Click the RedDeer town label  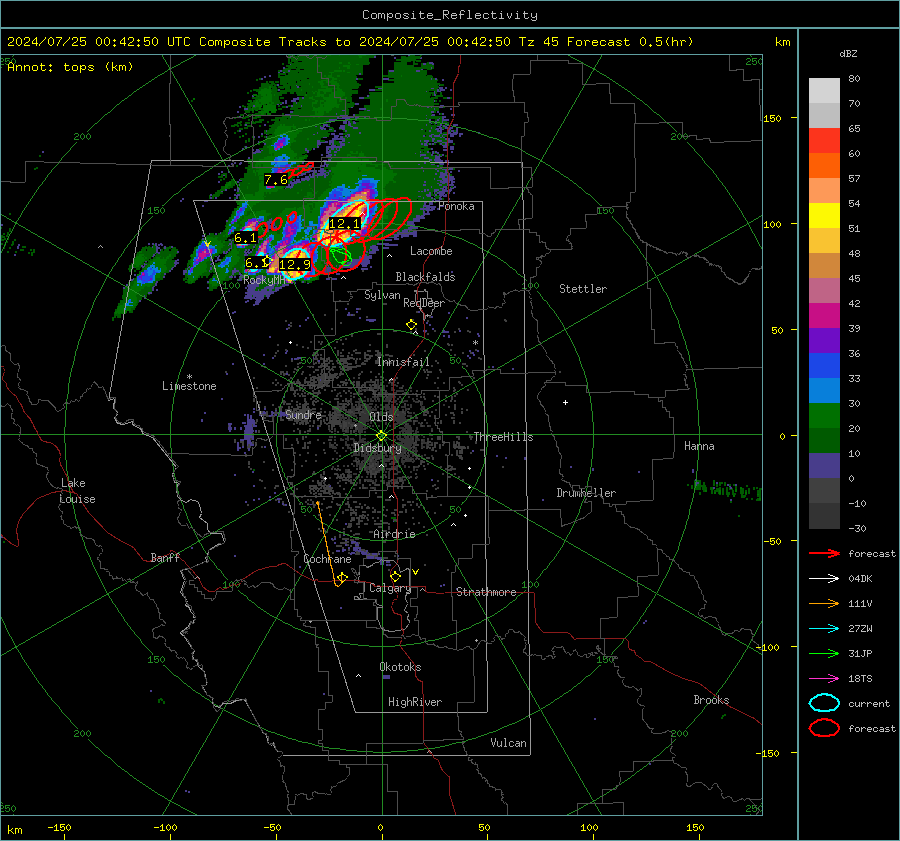(x=424, y=303)
